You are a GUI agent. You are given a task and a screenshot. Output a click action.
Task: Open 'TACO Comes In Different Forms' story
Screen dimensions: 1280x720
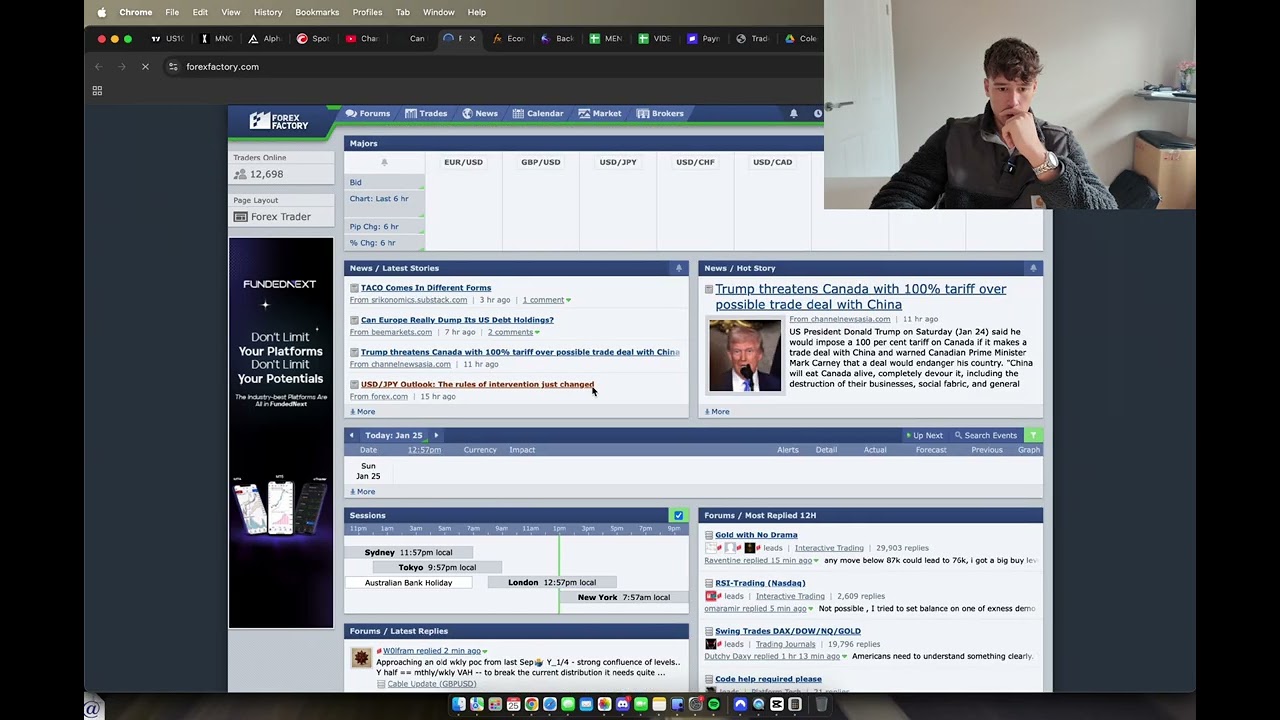click(x=426, y=288)
